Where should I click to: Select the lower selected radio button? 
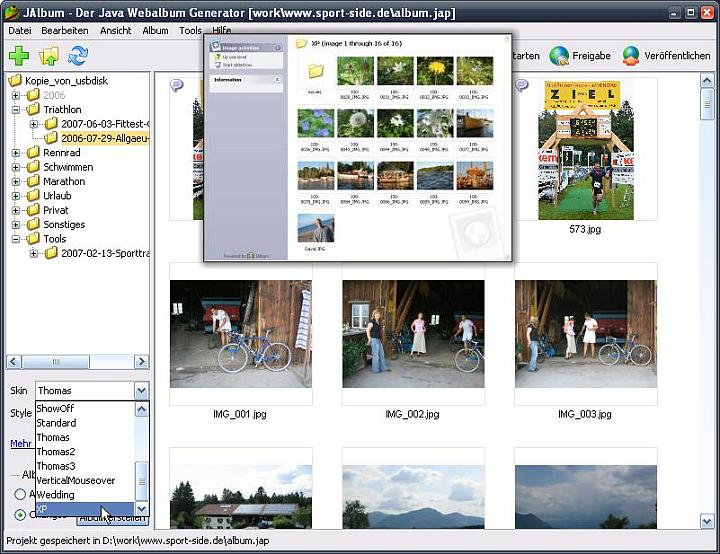[x=20, y=515]
